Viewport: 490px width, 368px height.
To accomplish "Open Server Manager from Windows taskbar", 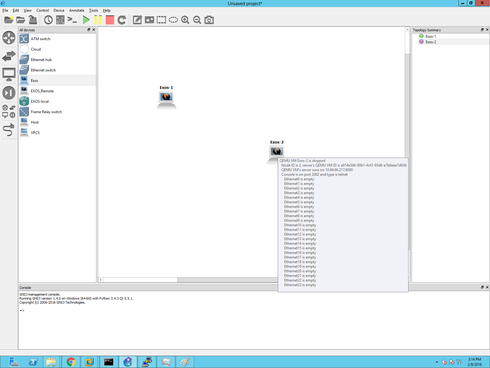I will point(14,362).
